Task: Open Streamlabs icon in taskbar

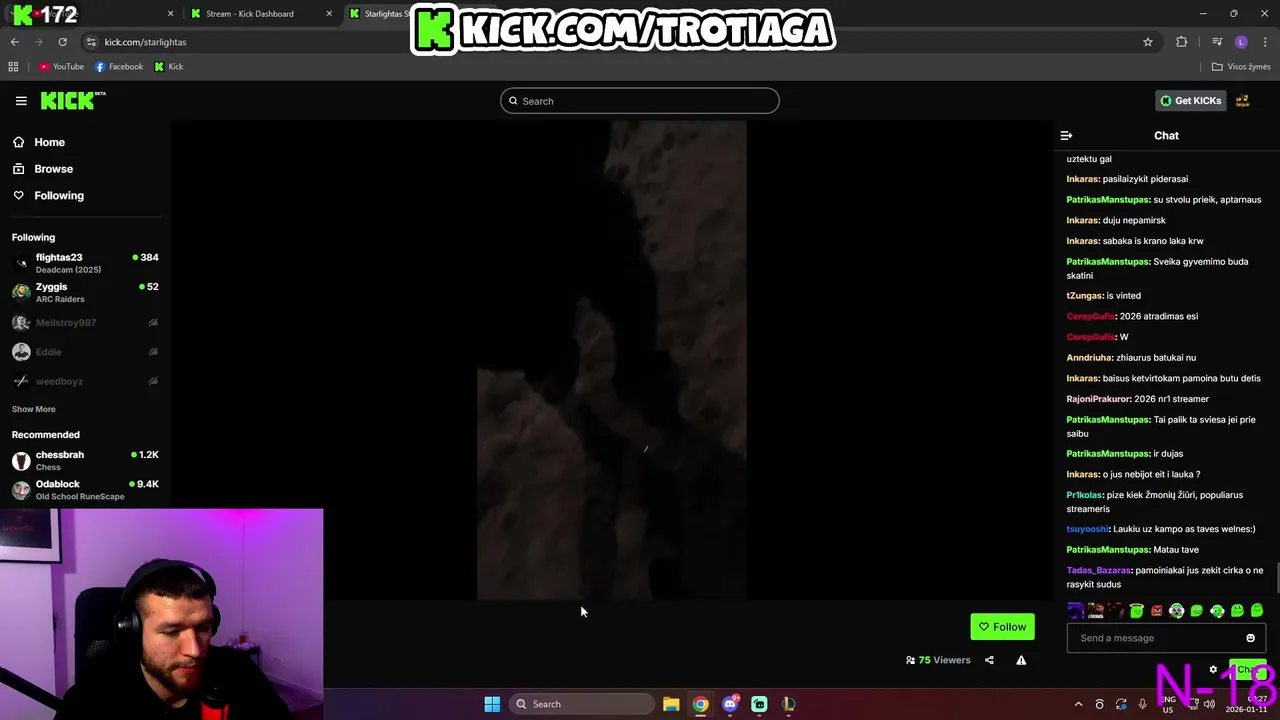Action: [x=759, y=704]
